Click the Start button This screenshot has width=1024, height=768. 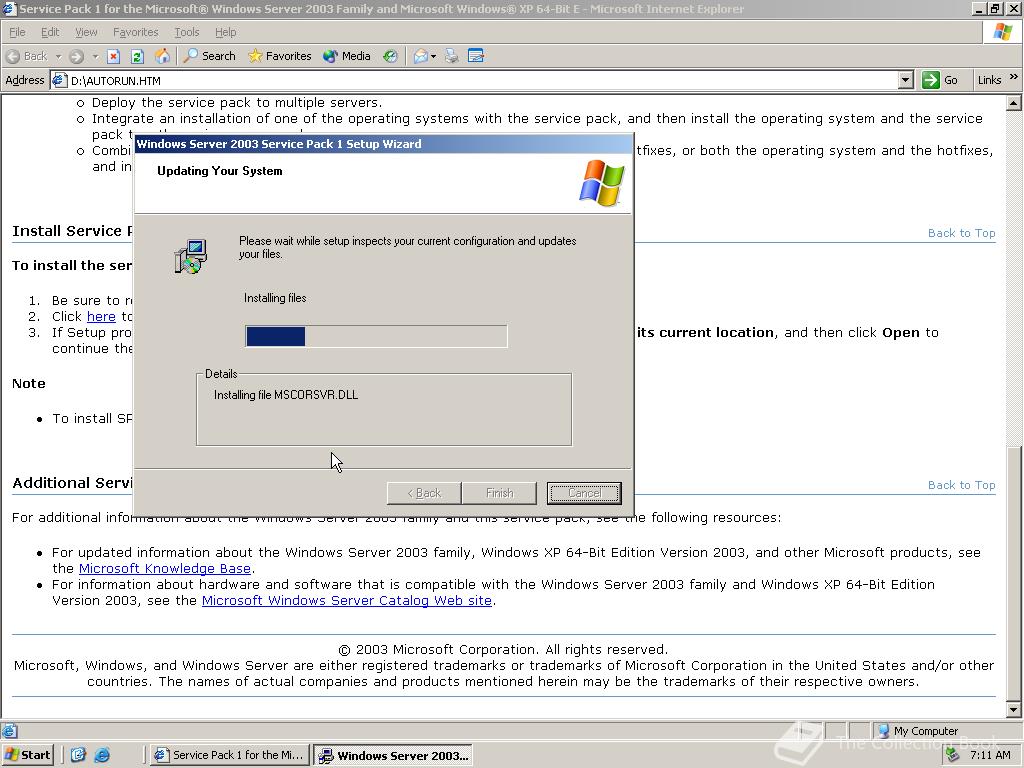(27, 755)
